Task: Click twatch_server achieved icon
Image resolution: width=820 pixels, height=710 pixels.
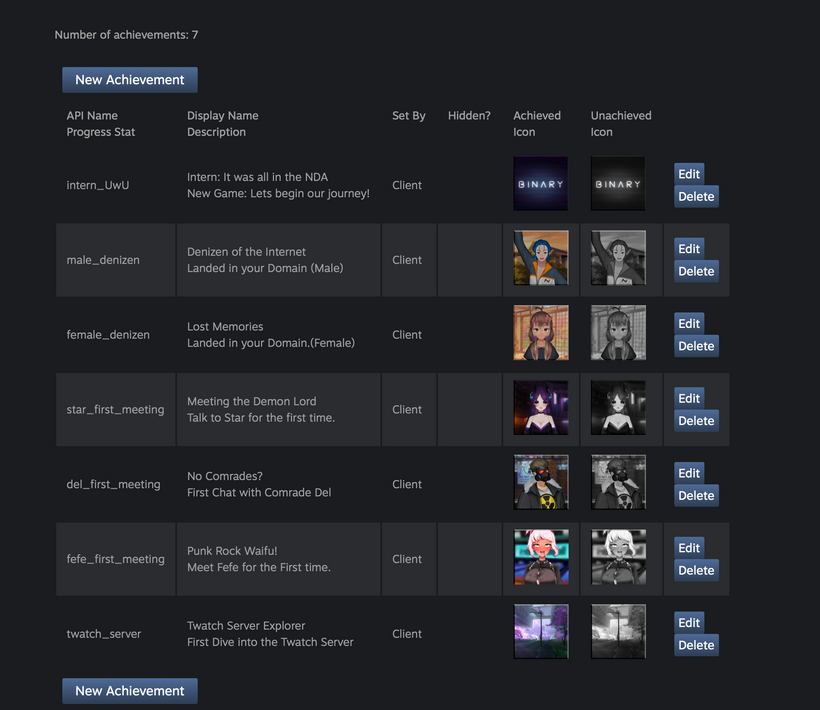Action: 540,633
